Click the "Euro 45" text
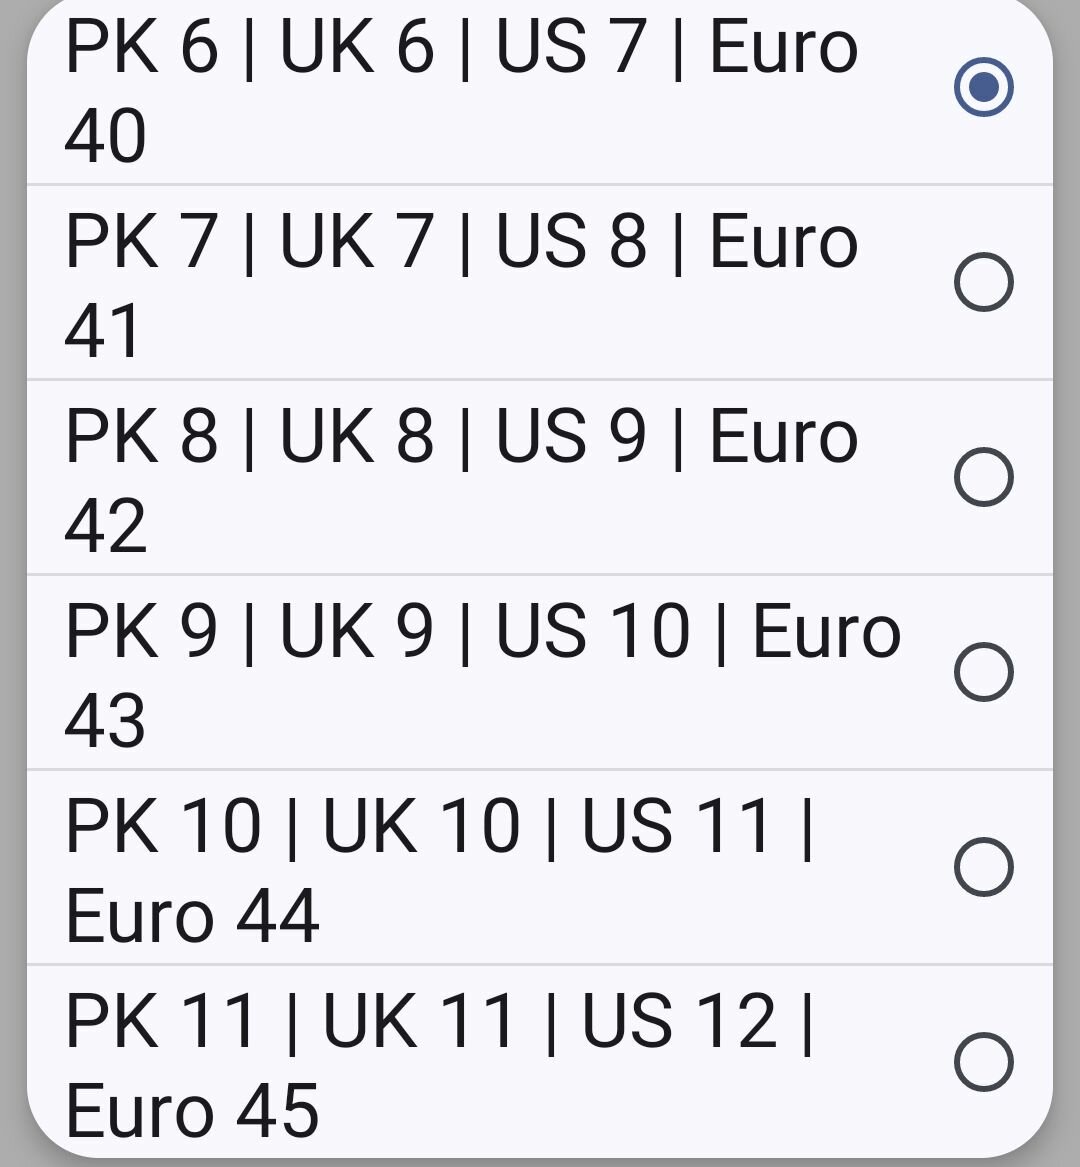 tap(192, 1111)
